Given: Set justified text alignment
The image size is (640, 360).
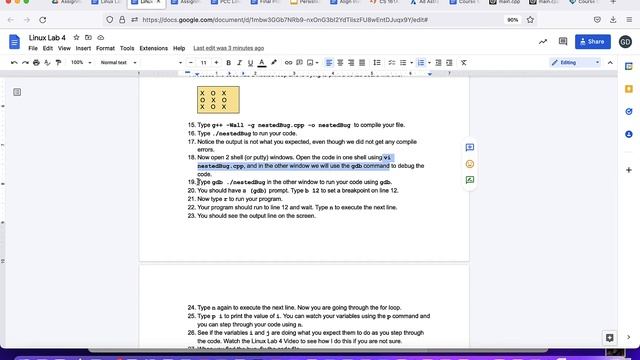Looking at the screenshot, I should pyautogui.click(x=362, y=62).
